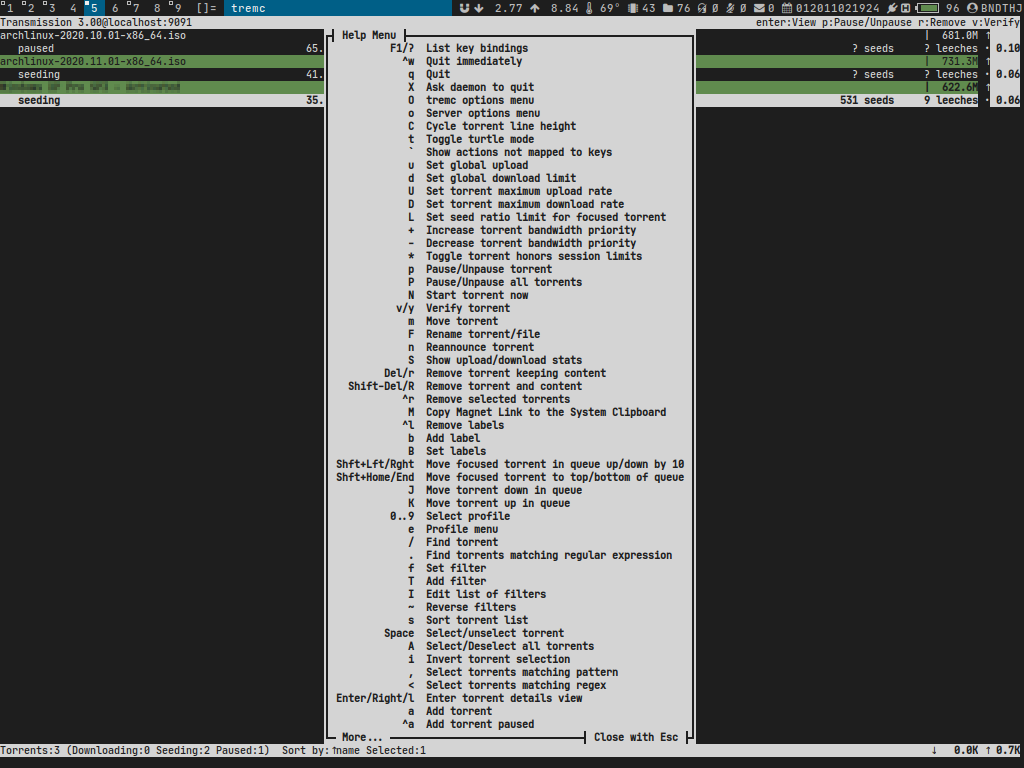The image size is (1024, 768).
Task: Click the download arrow network speed icon
Action: click(x=479, y=8)
